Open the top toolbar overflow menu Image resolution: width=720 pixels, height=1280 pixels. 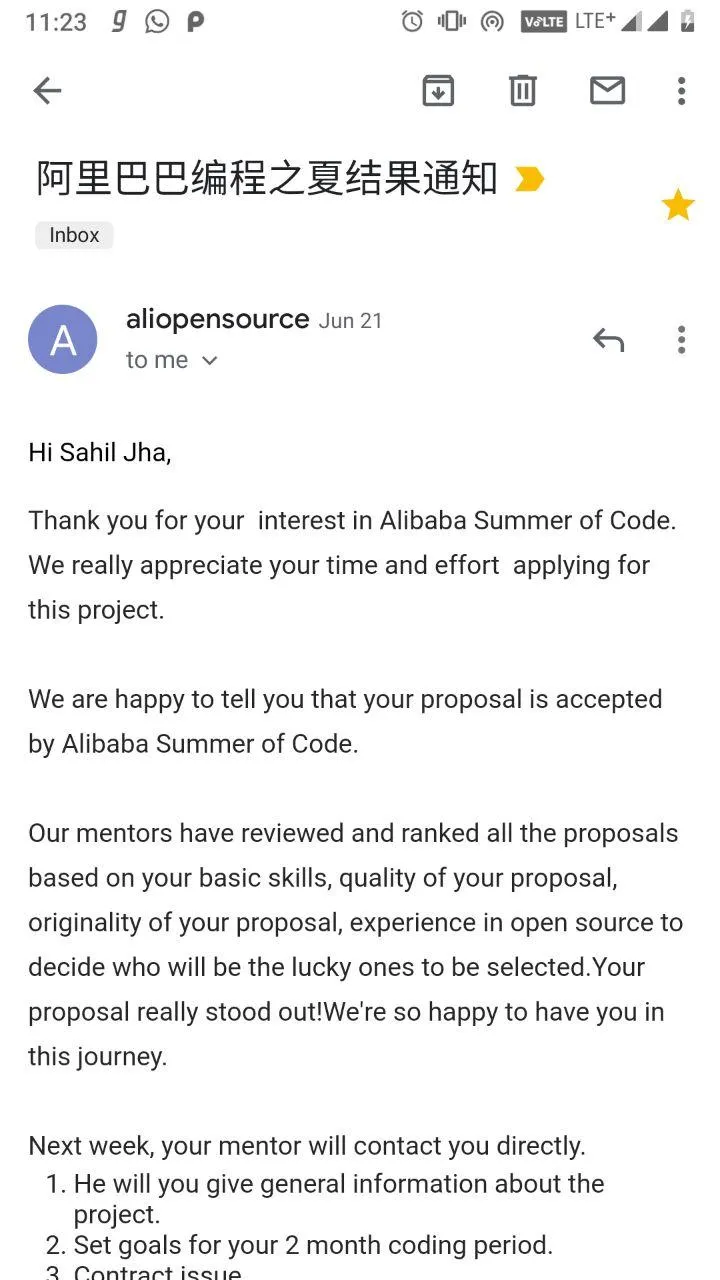pos(681,91)
